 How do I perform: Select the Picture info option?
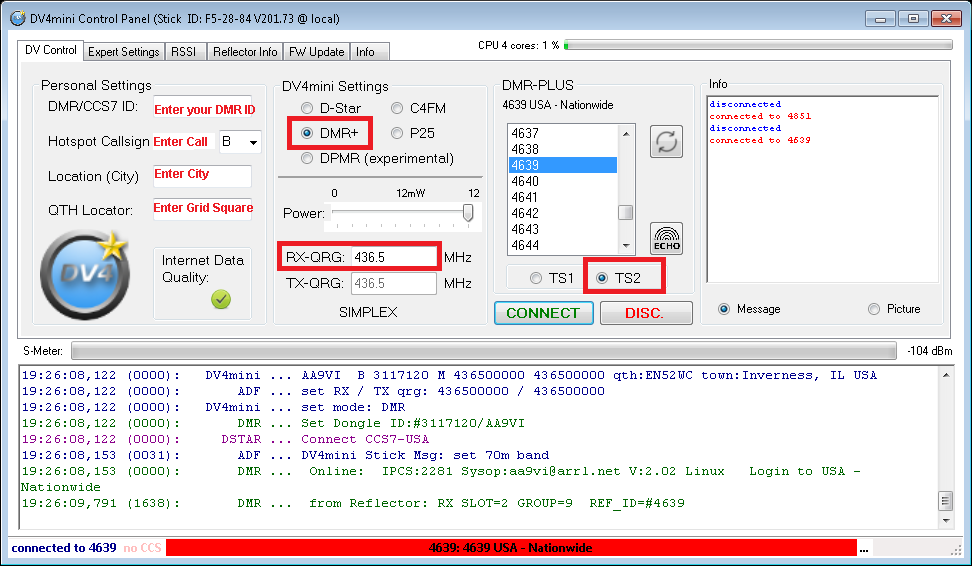pyautogui.click(x=874, y=309)
